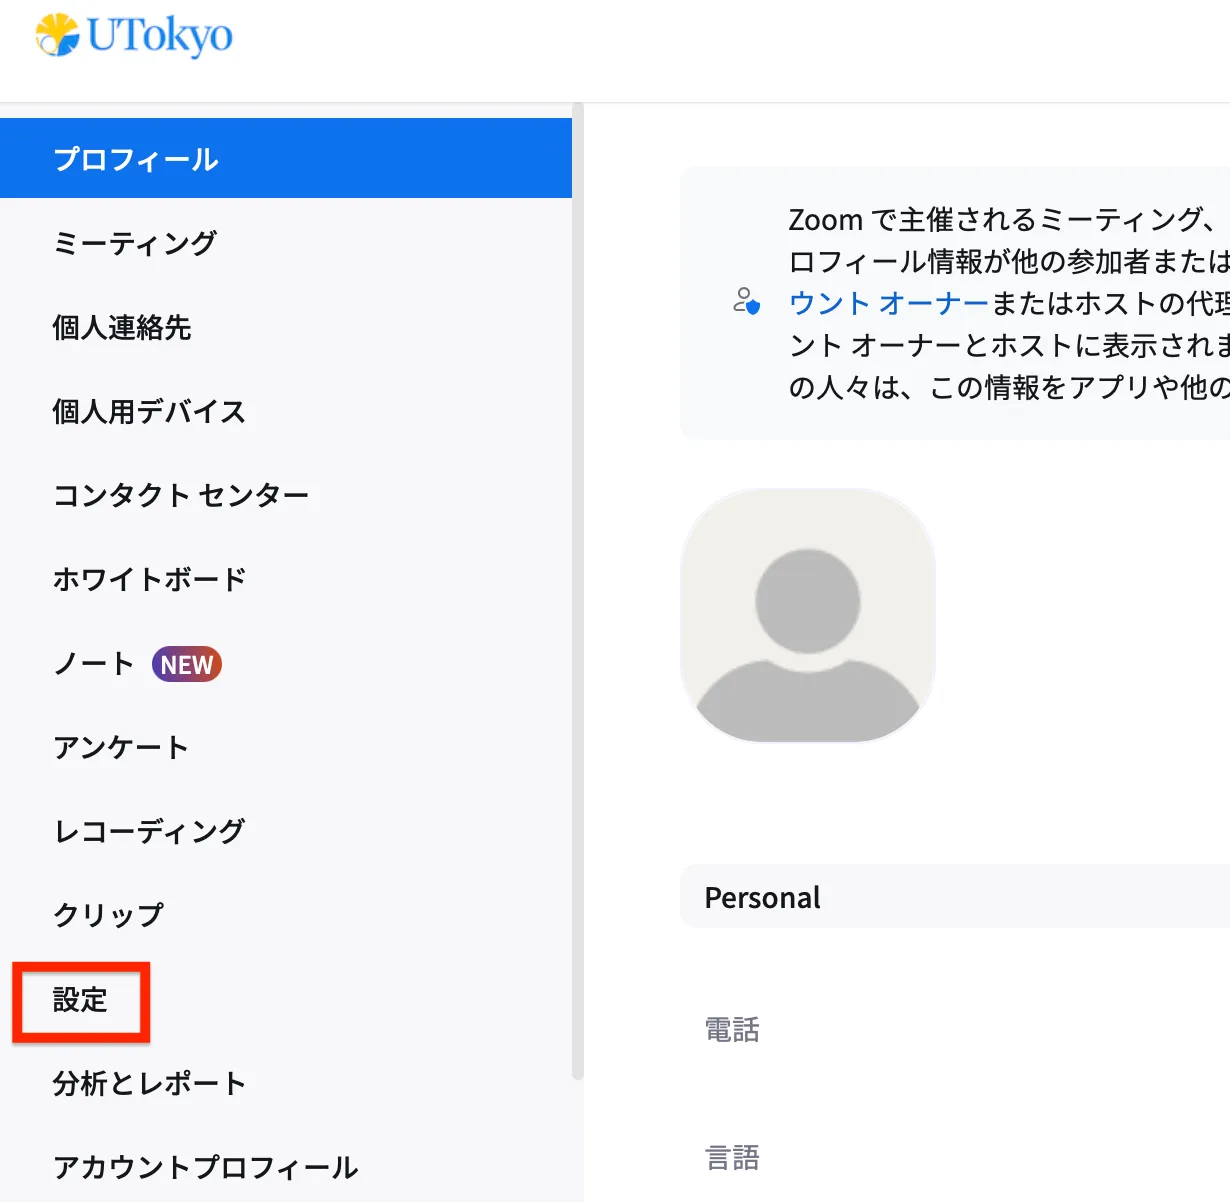Select アカウントプロフィール in the sidebar
Screen dimensions: 1230x1202
point(205,1166)
